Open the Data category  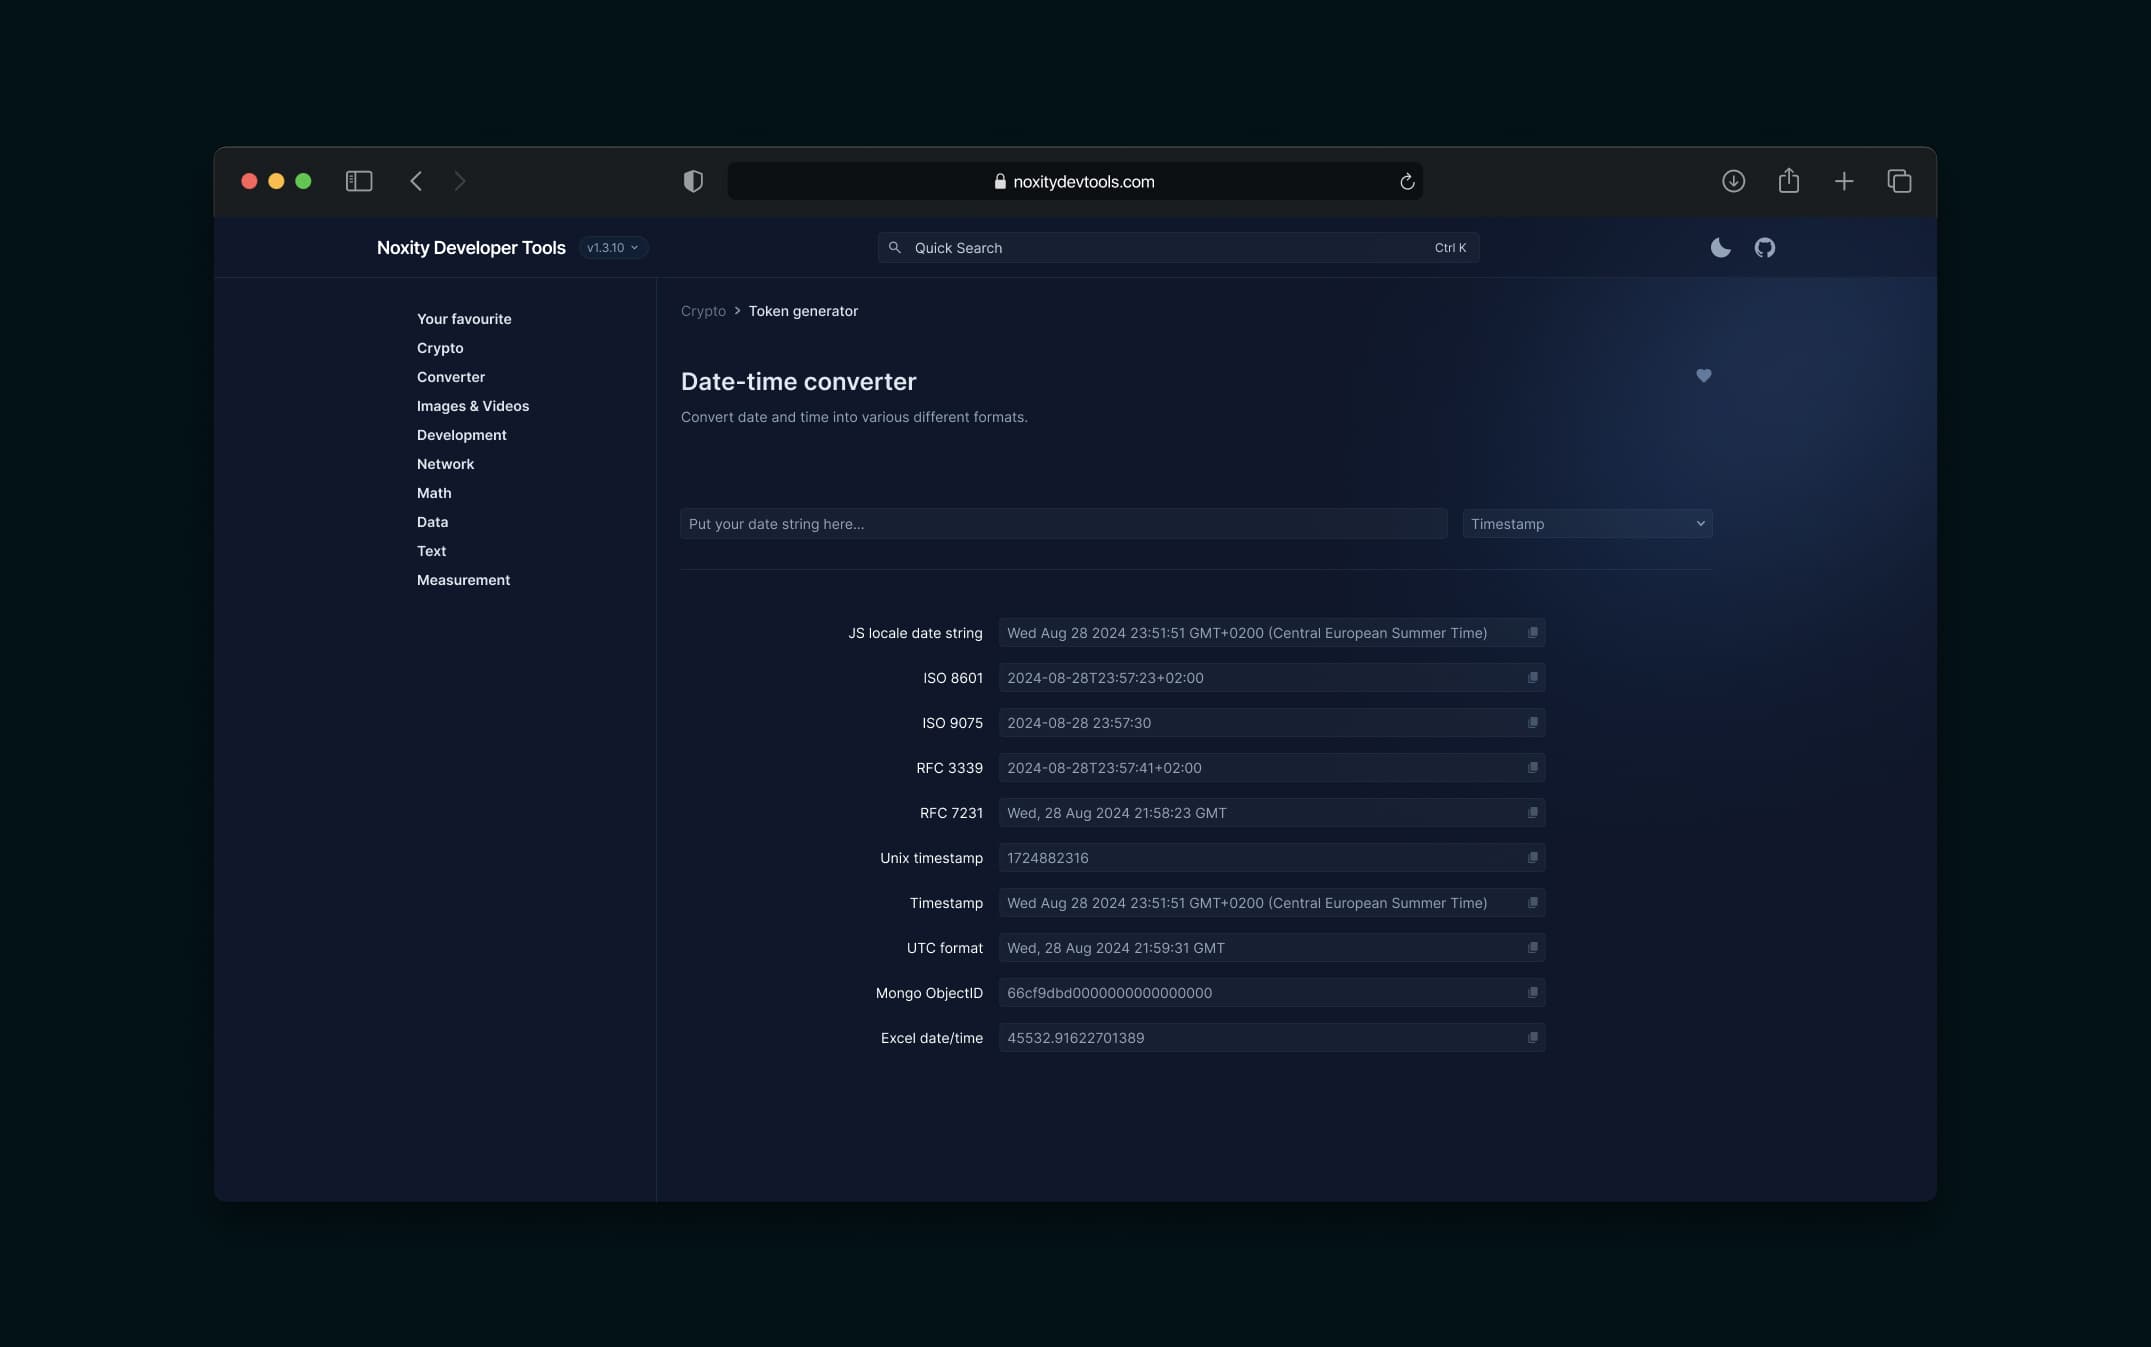pos(432,522)
